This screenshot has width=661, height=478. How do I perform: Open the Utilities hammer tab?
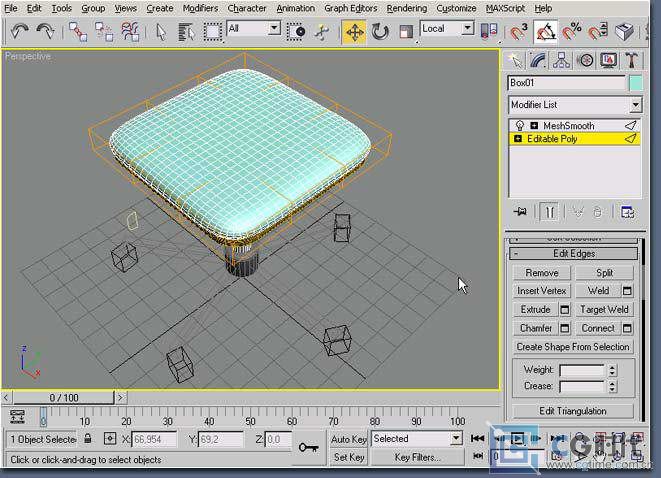(x=631, y=61)
